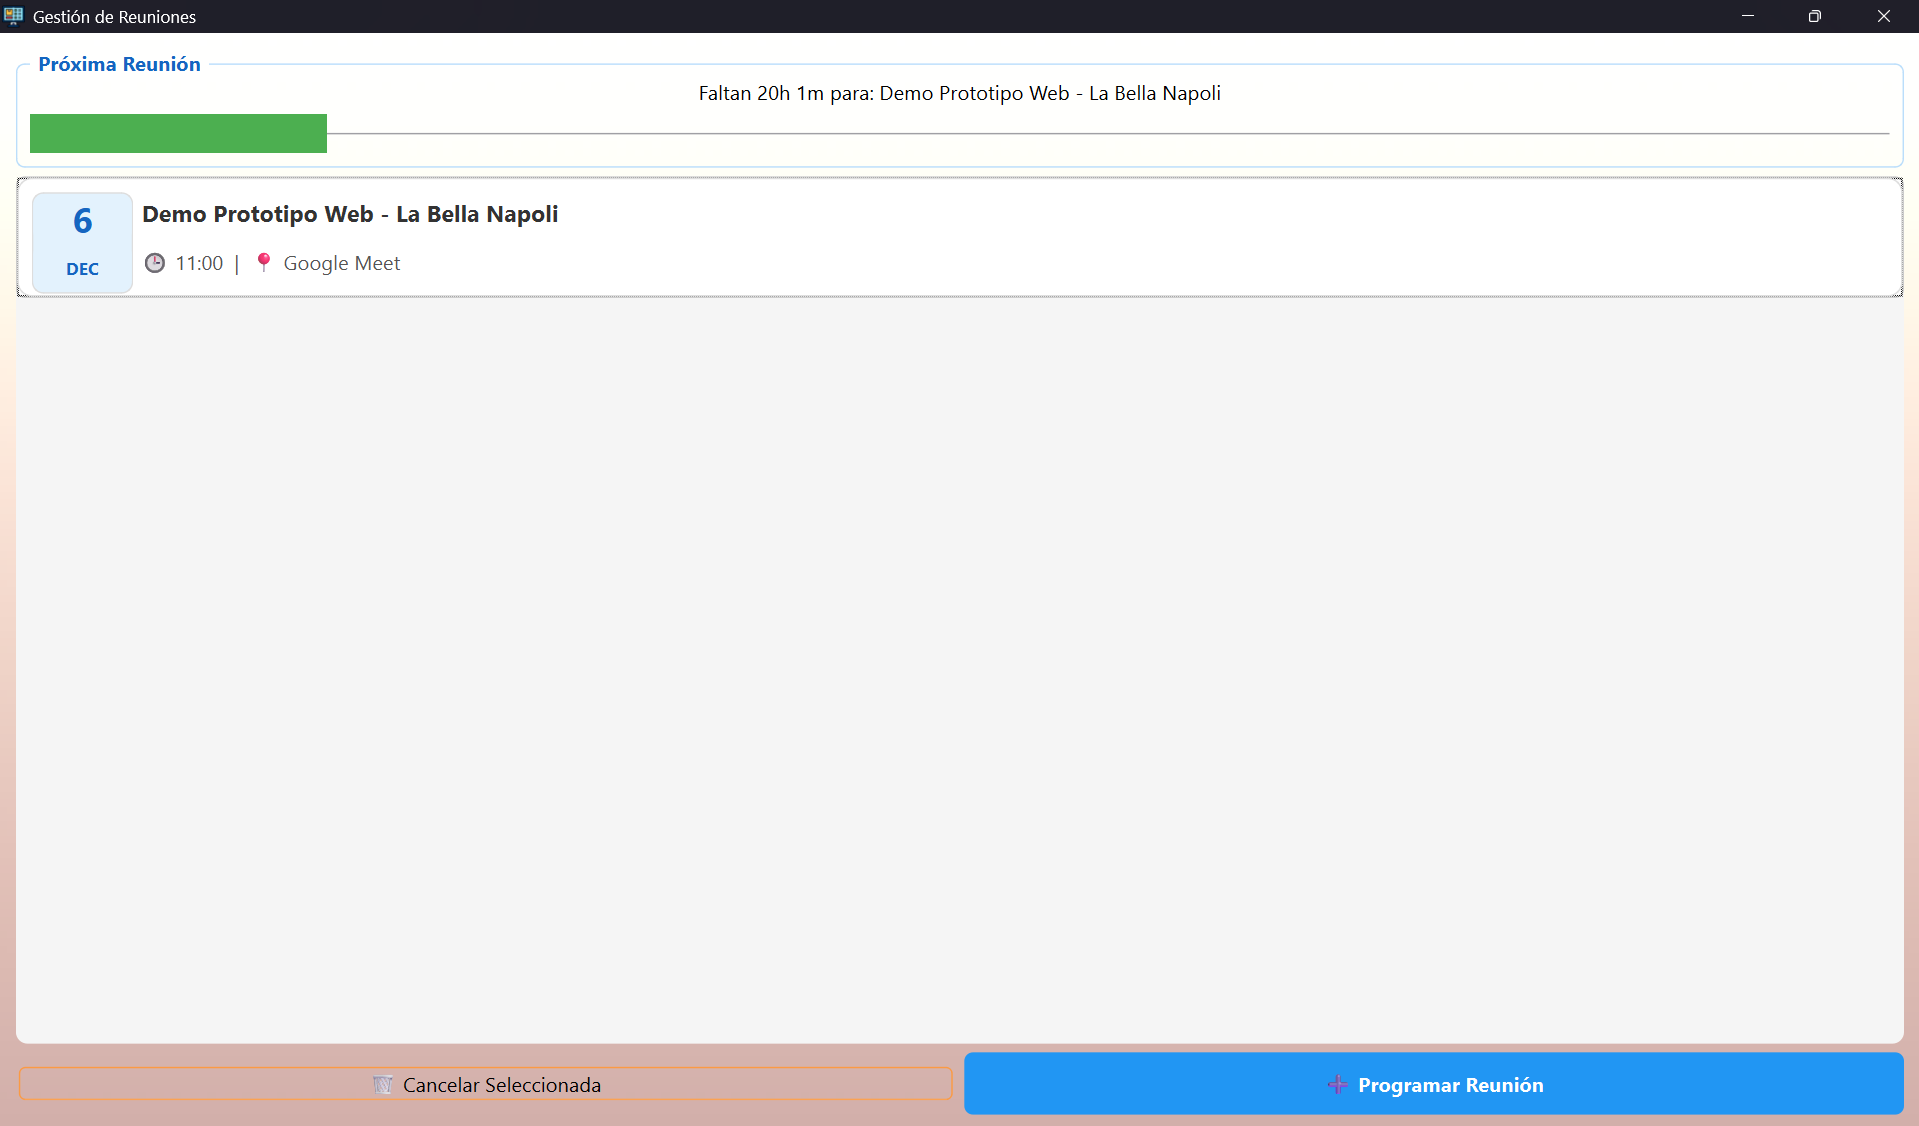Screen dimensions: 1919x1126
Task: Click the red location pin icon
Action: 263,262
